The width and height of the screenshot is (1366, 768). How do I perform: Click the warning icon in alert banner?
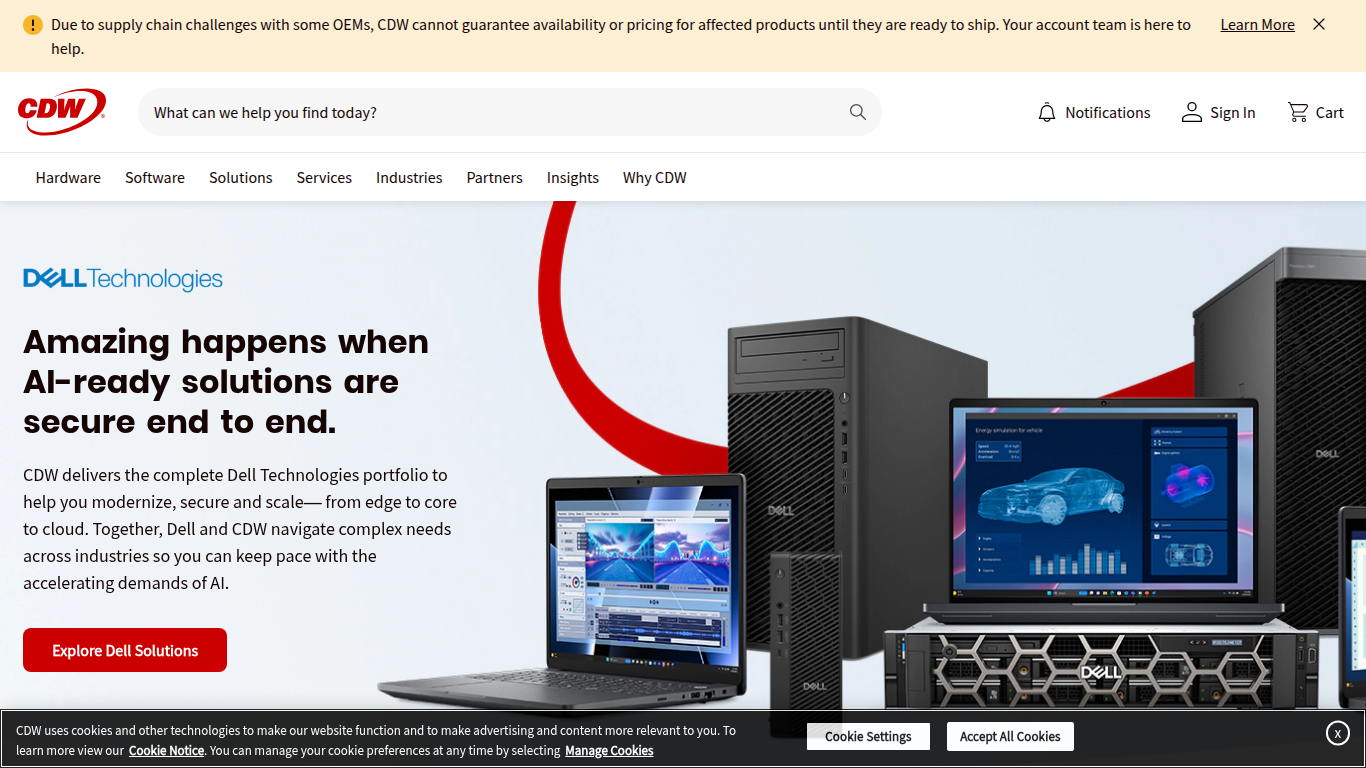click(33, 25)
